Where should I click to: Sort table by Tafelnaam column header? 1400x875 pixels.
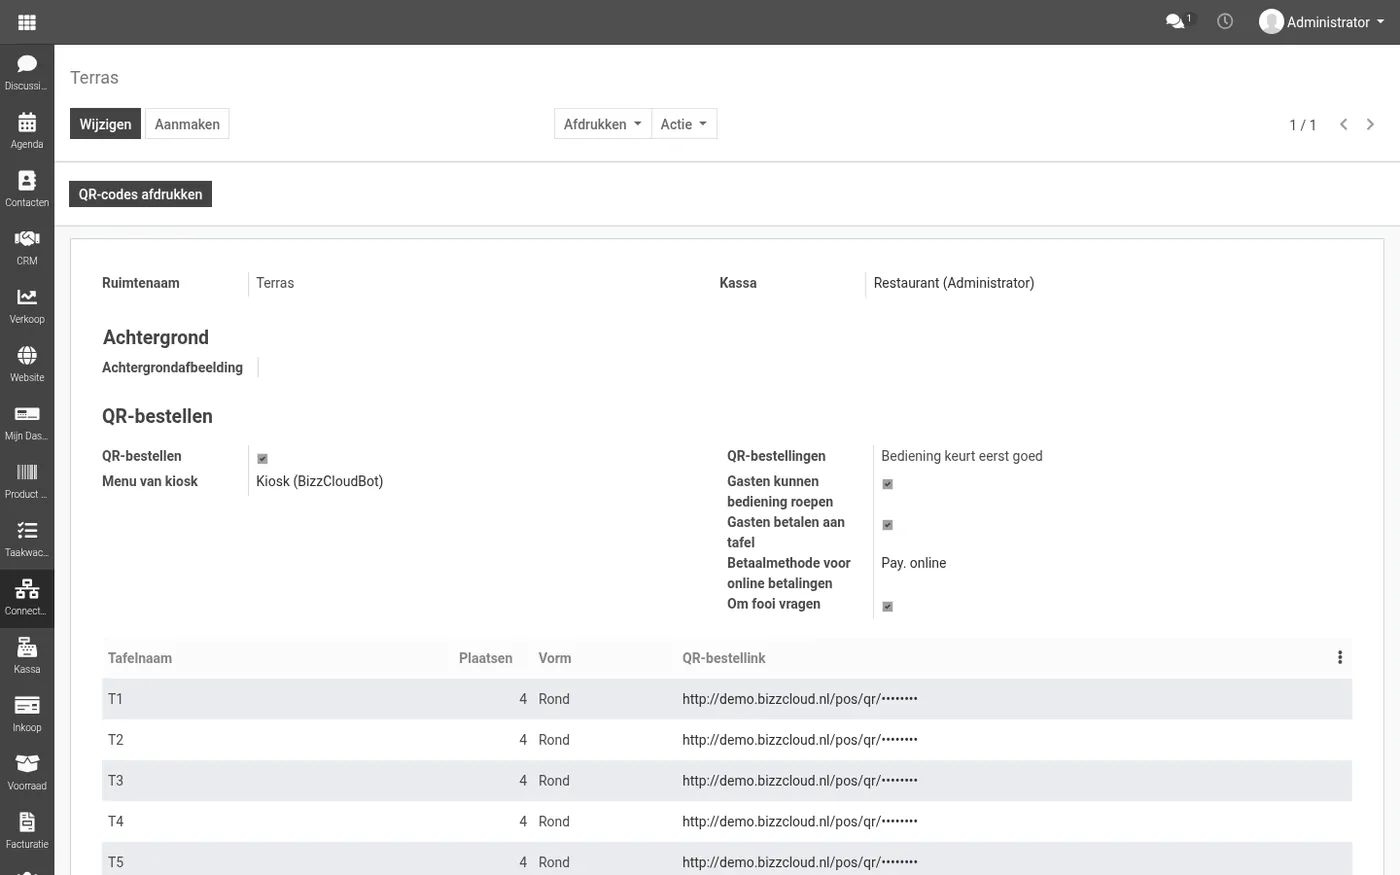pos(140,658)
